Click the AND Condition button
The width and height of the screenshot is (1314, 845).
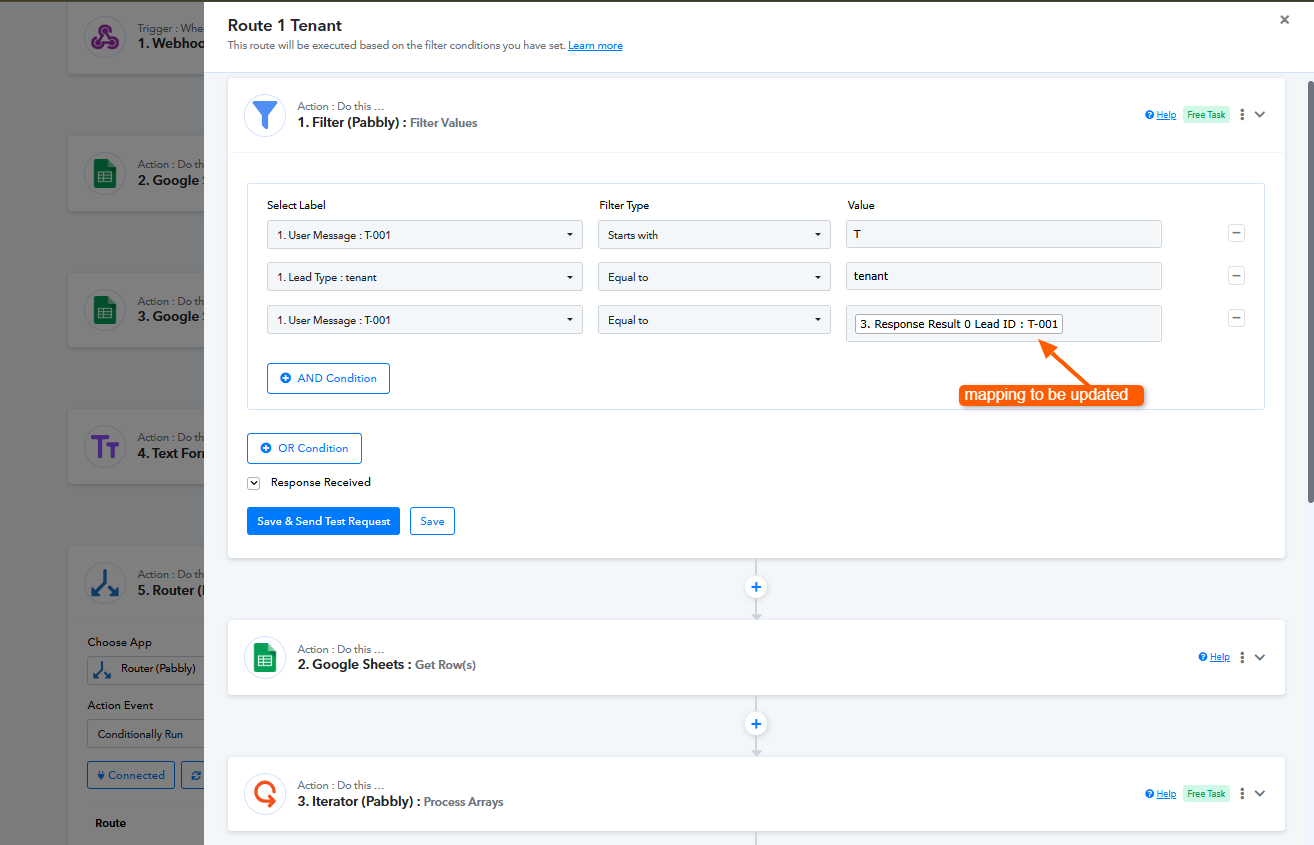tap(328, 378)
